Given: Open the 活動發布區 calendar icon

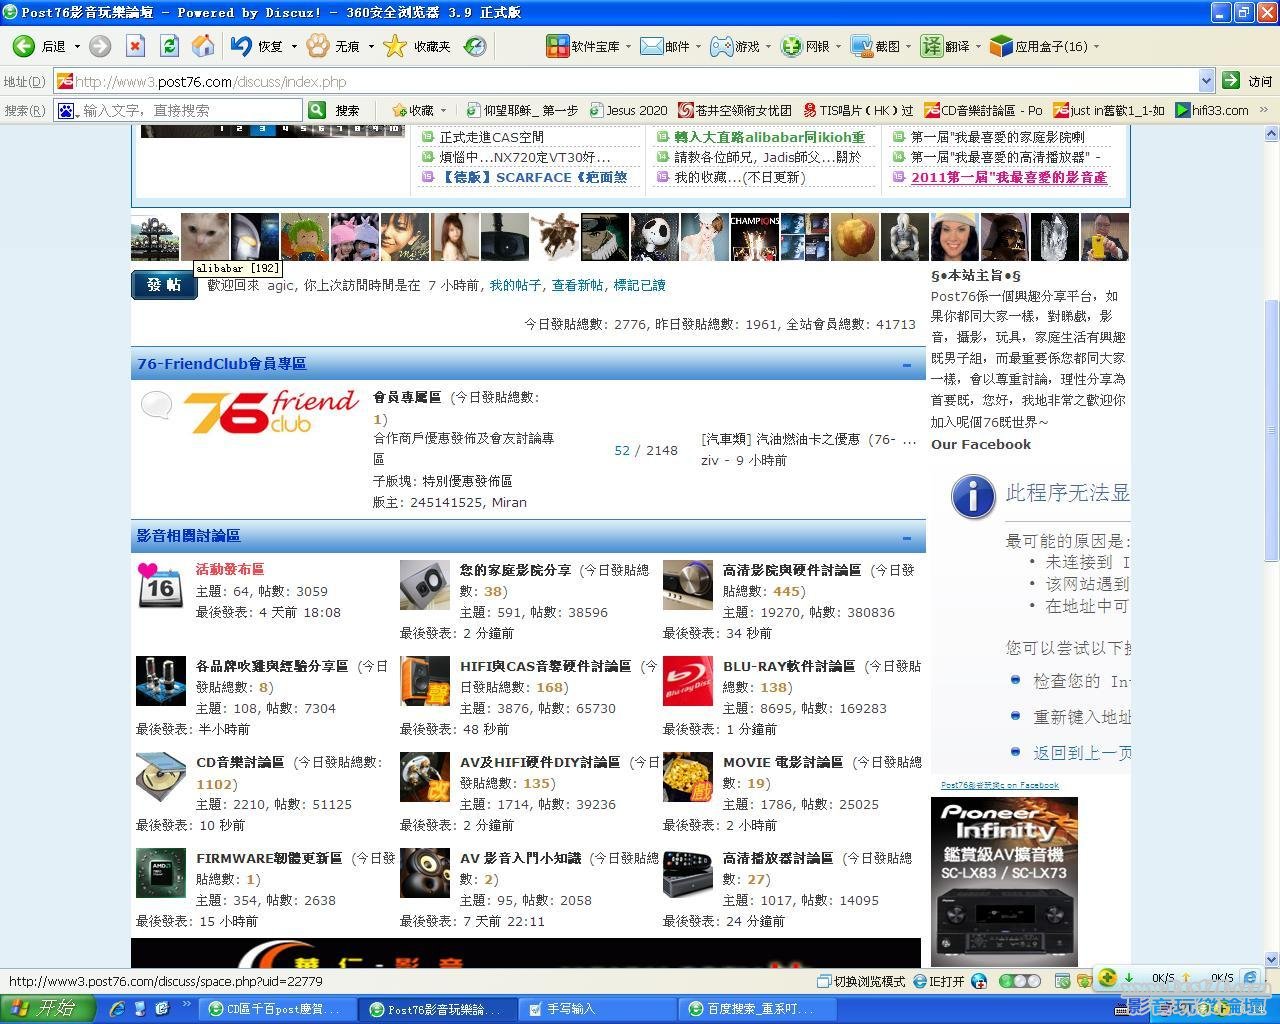Looking at the screenshot, I should [x=161, y=585].
